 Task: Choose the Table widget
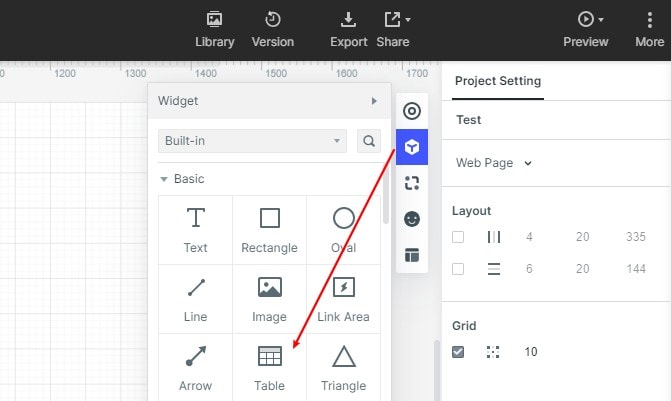pos(269,367)
